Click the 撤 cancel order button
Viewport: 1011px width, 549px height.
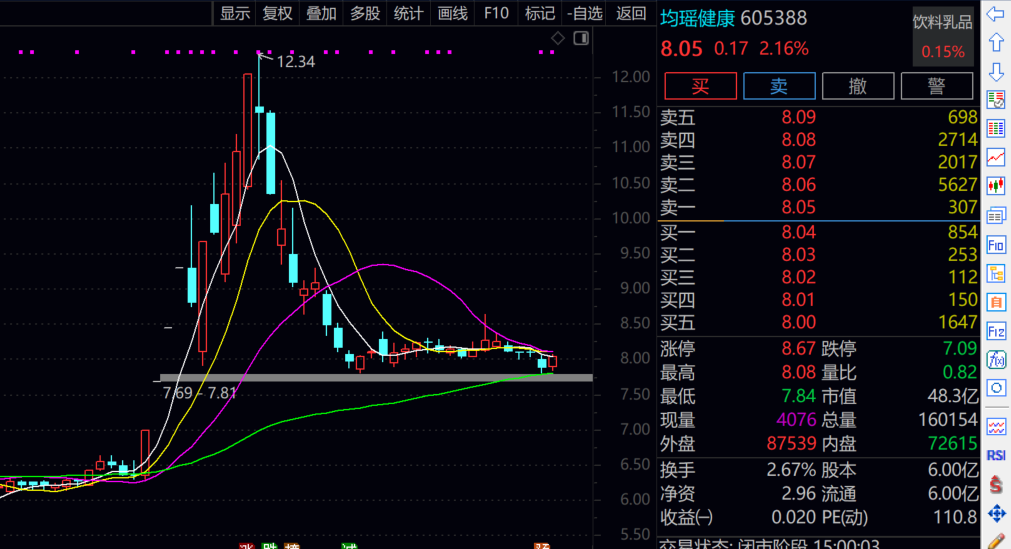[x=858, y=86]
